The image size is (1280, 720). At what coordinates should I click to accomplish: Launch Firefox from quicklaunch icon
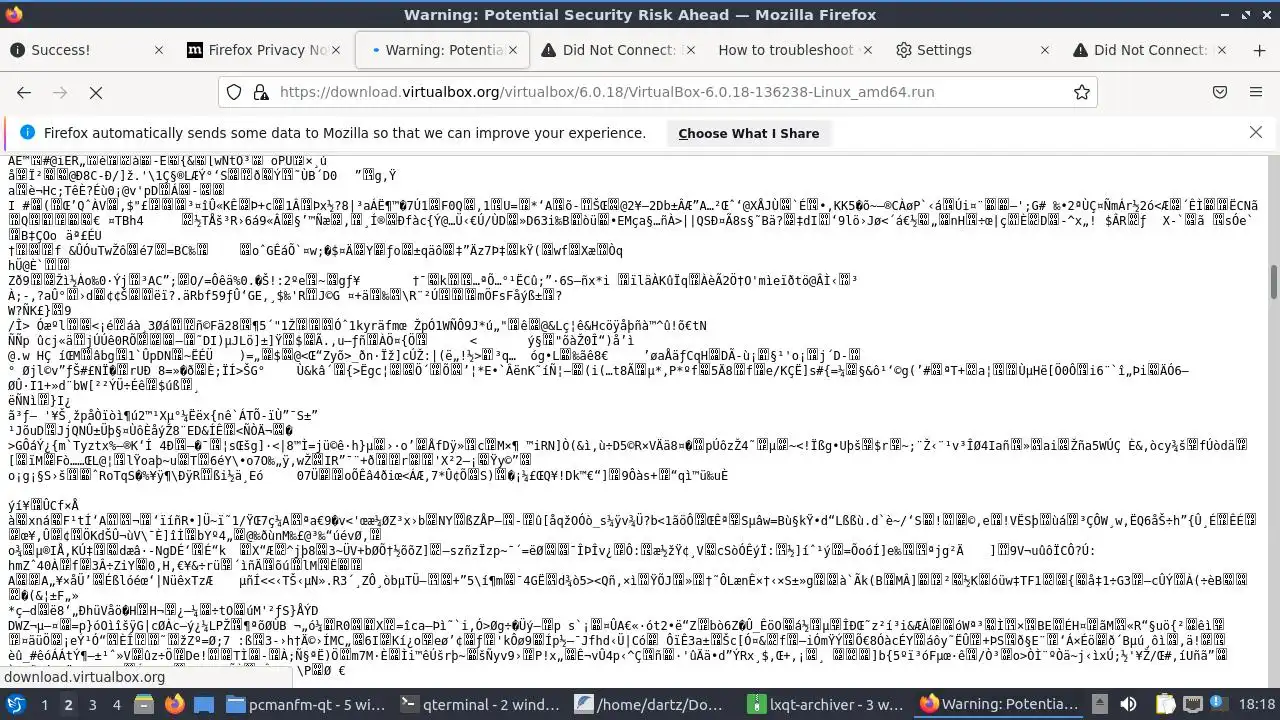(174, 704)
